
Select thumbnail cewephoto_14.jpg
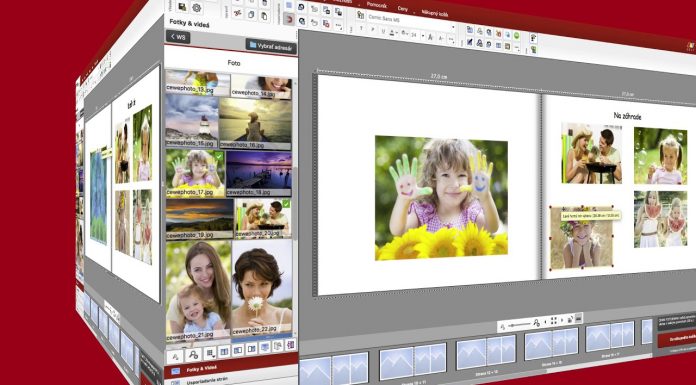coord(261,87)
